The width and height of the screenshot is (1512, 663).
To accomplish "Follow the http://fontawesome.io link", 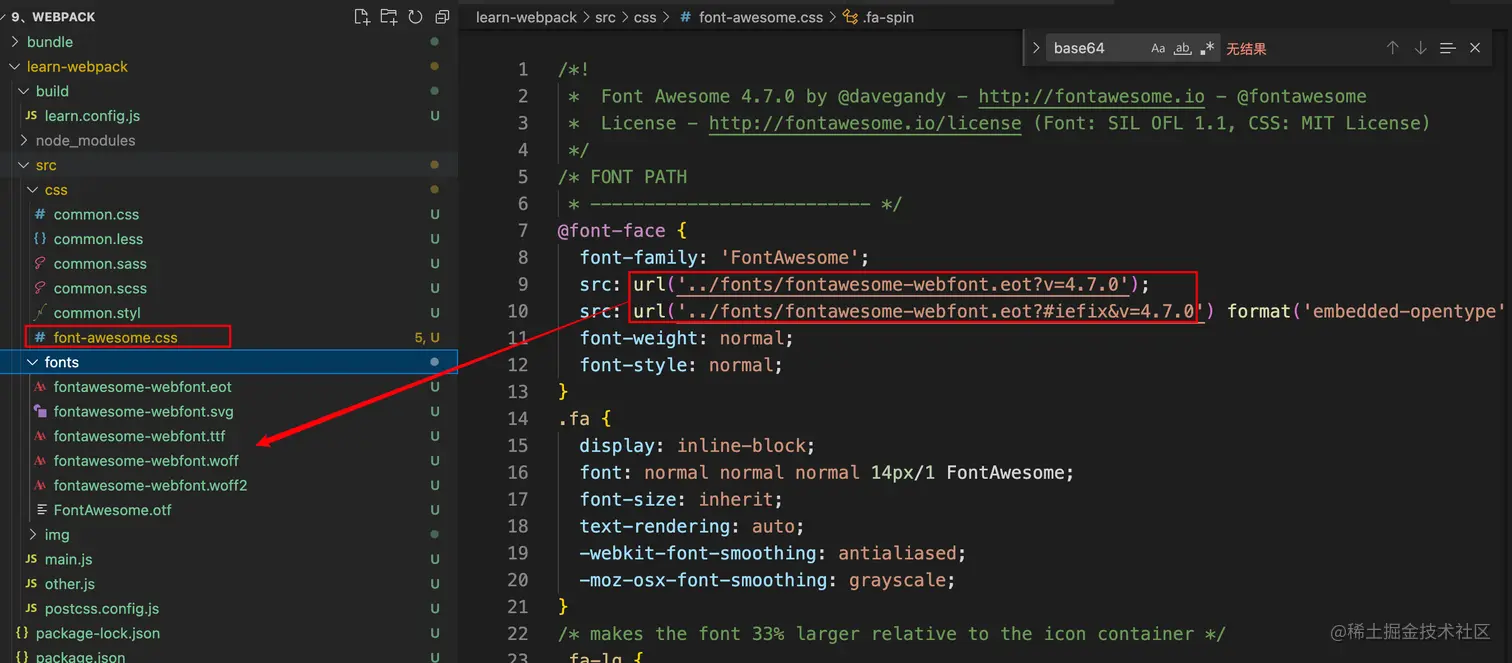I will pos(1091,96).
